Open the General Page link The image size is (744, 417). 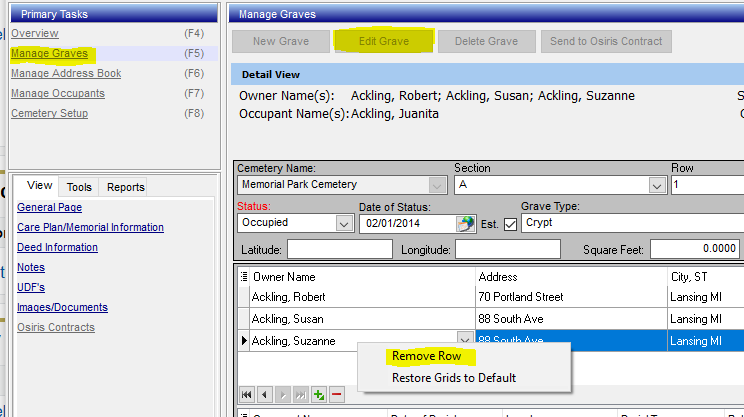(49, 207)
